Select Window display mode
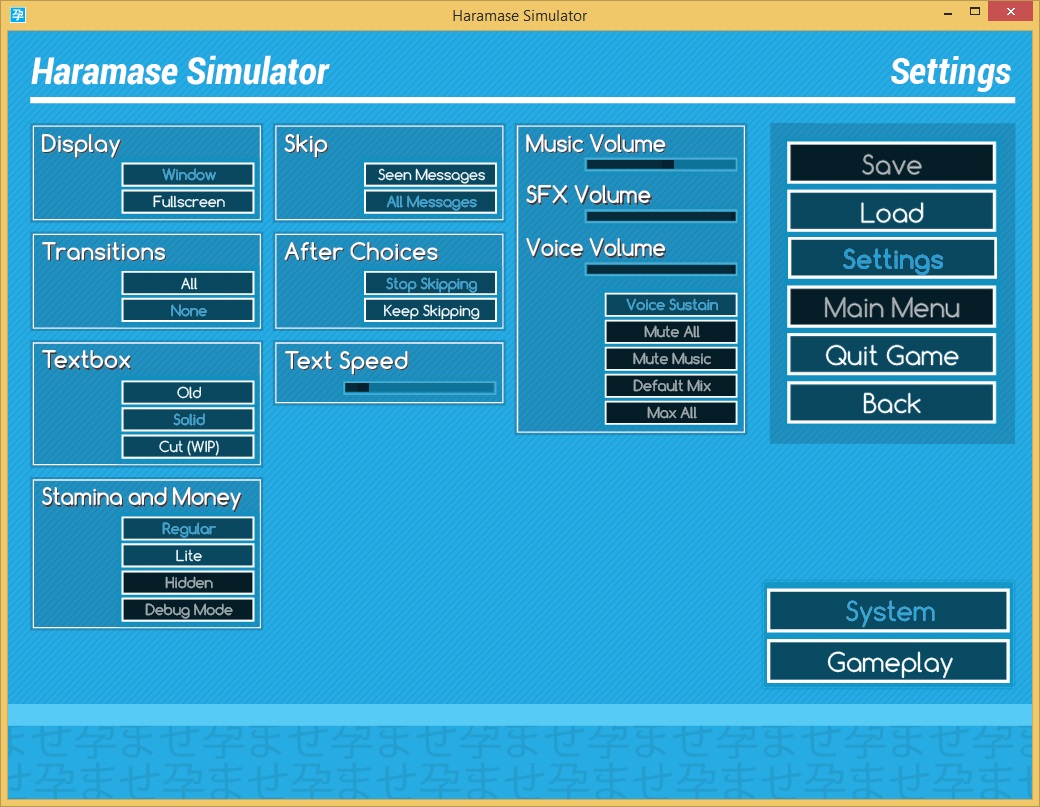The image size is (1040, 807). [188, 174]
